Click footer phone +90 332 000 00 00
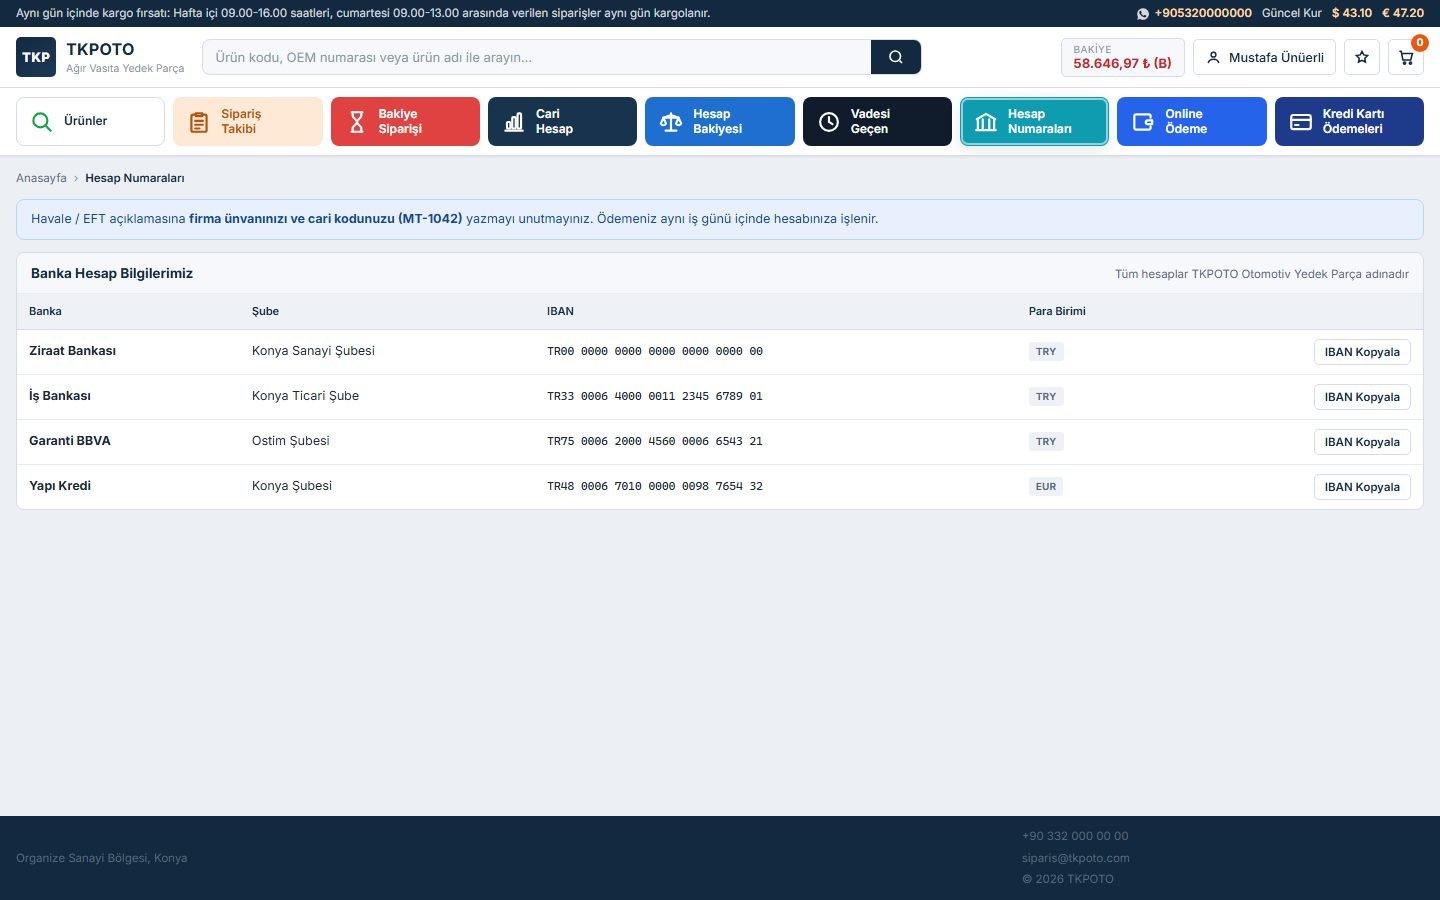Viewport: 1440px width, 900px height. [1075, 836]
